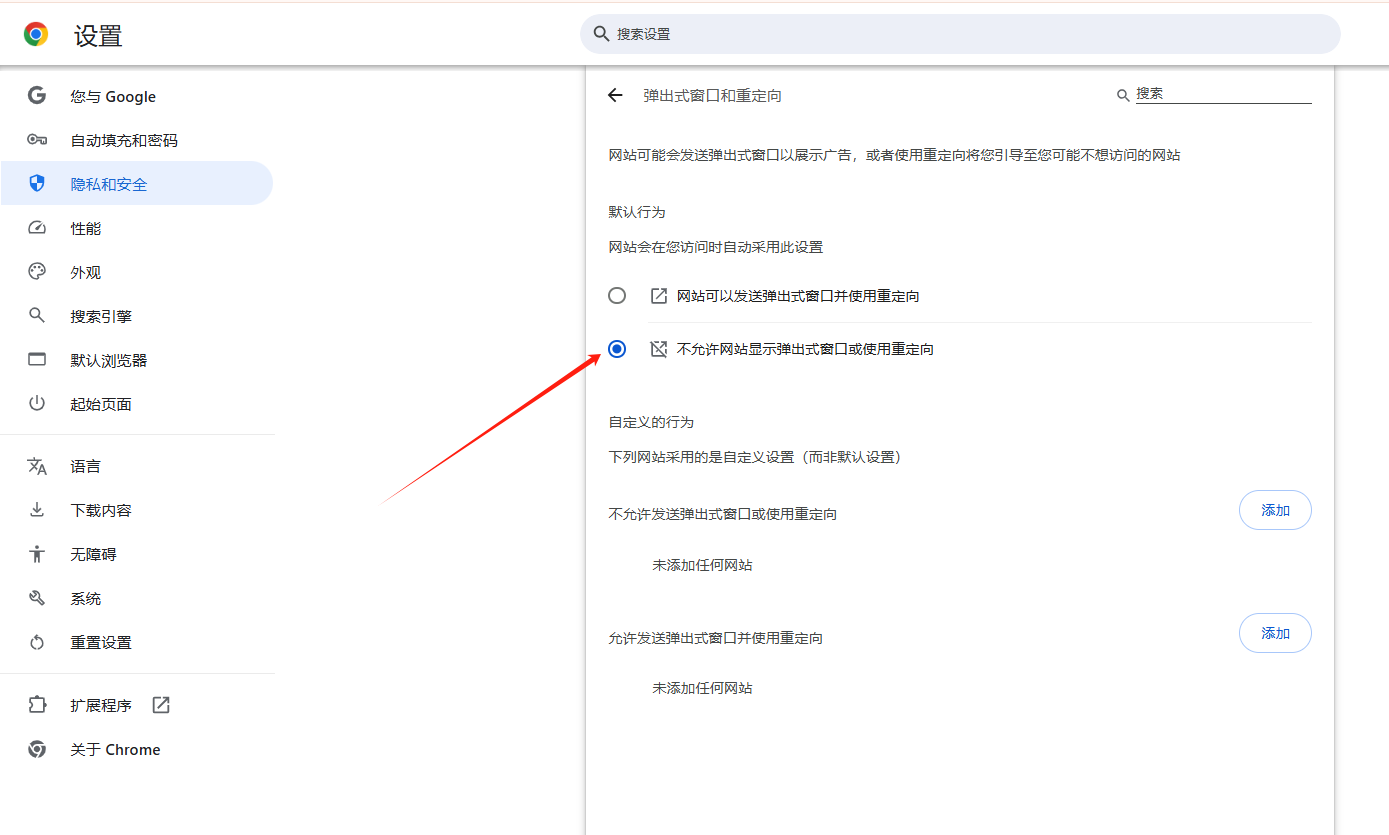Click the 弹出式窗口和重定向 page title
The height and width of the screenshot is (835, 1389).
[x=712, y=96]
